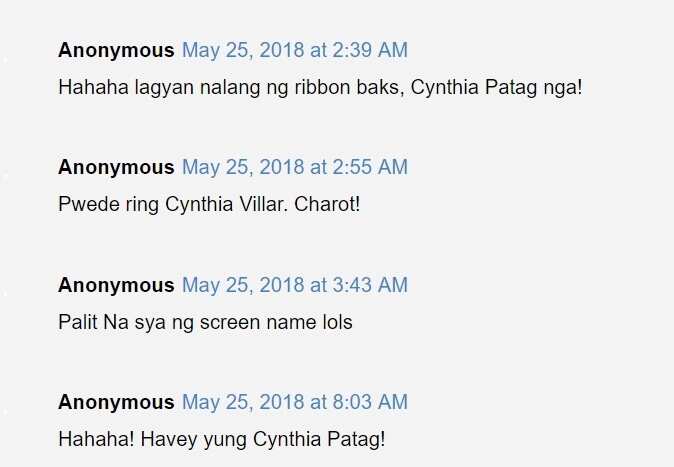Click Anonymous author of the 2:39 AM comment
674x467 pixels.
116,50
